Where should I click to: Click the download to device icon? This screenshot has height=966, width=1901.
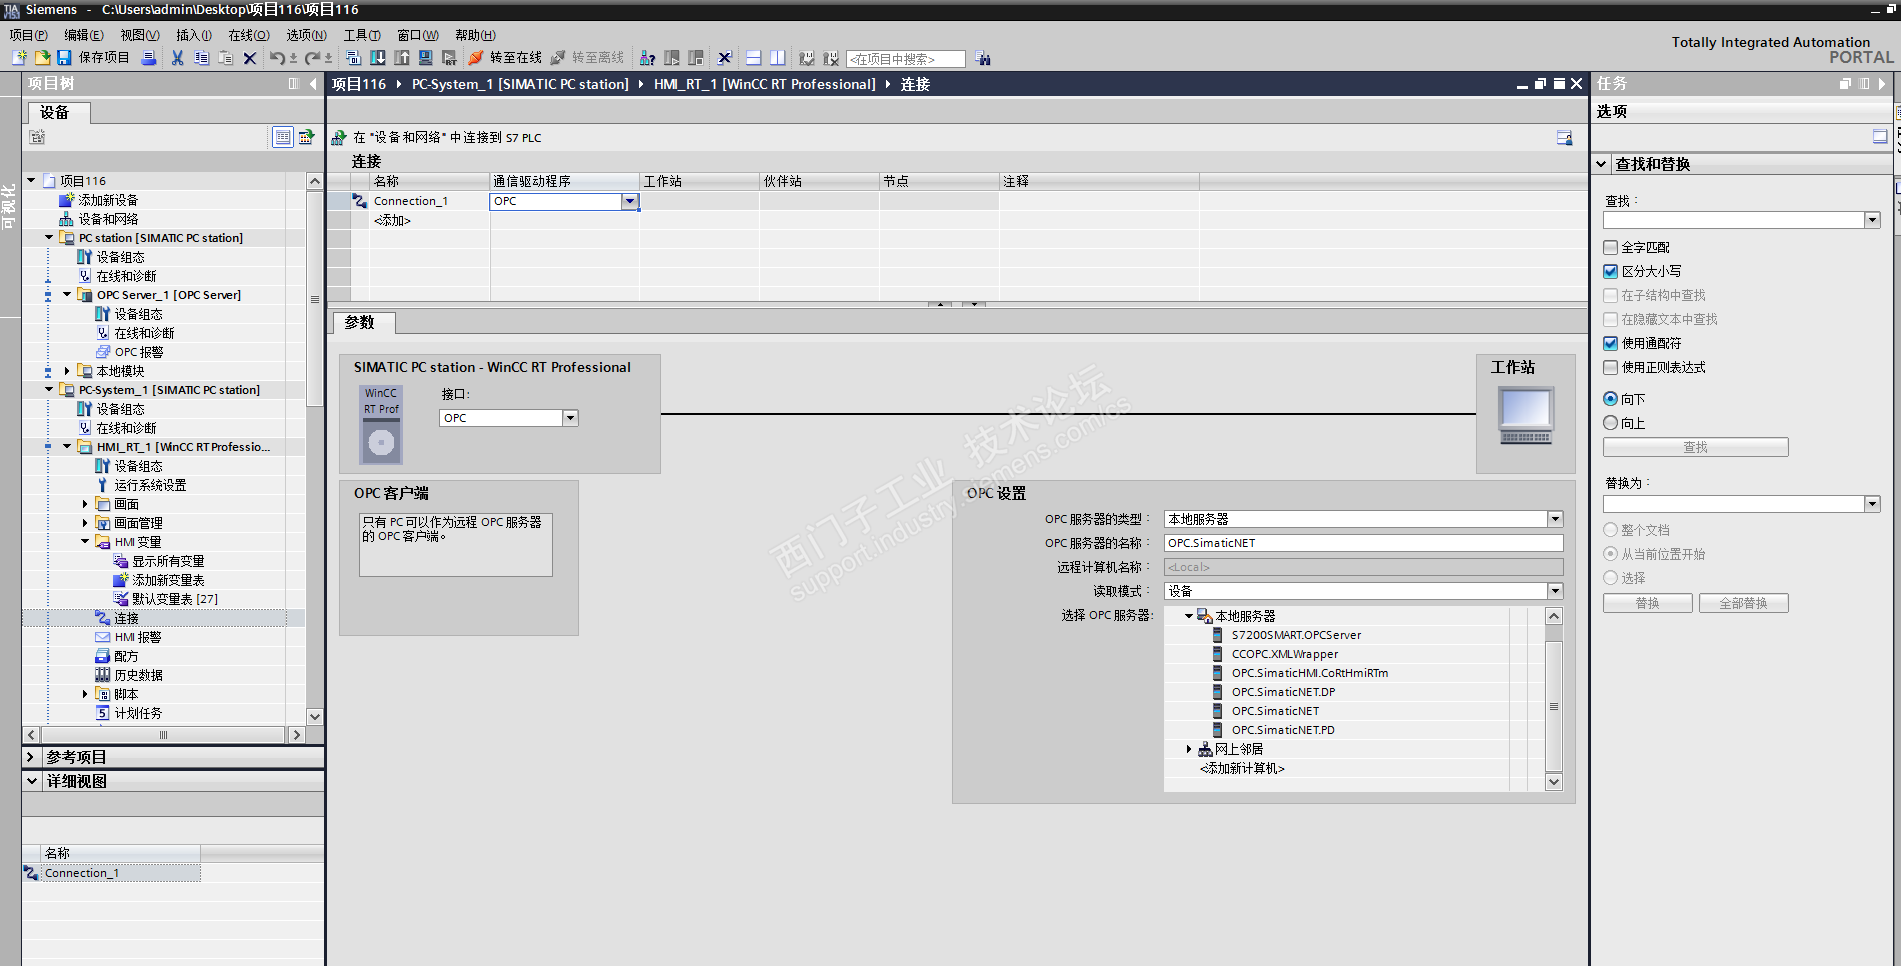[378, 58]
